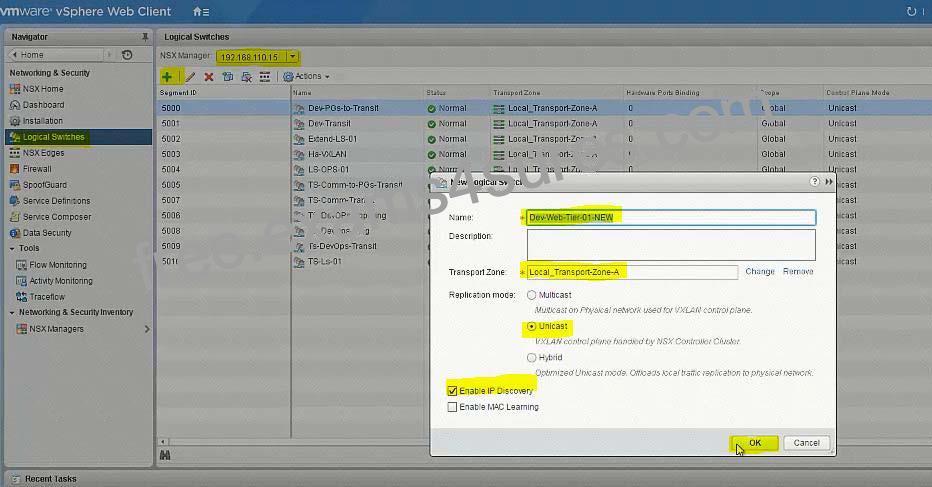Click the red X Delete icon
This screenshot has width=932, height=487.
coord(209,77)
